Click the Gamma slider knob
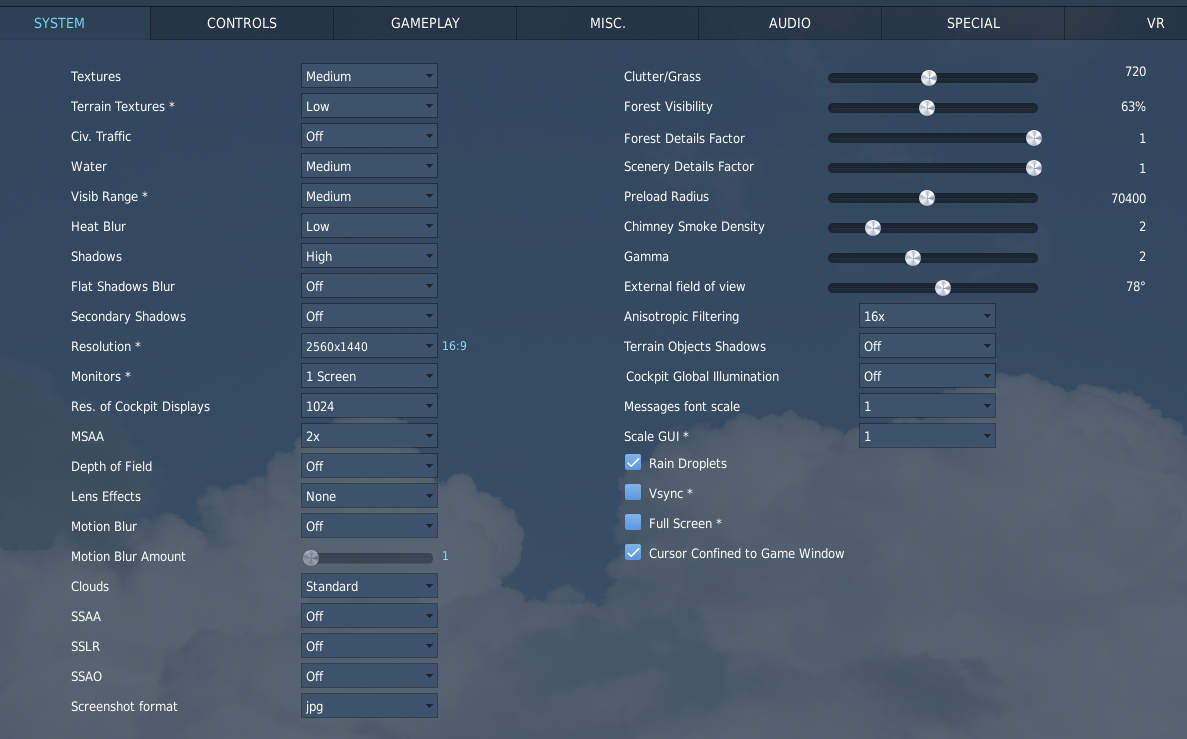 click(913, 257)
